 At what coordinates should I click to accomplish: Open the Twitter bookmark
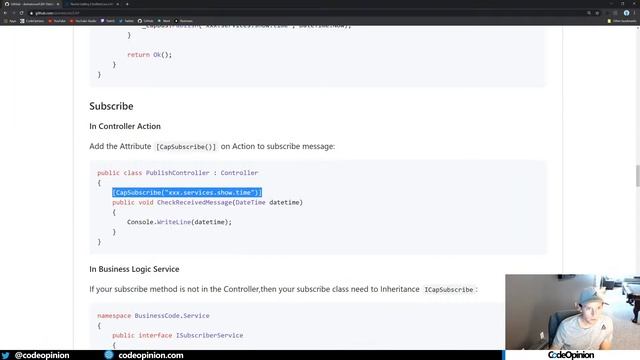(x=127, y=21)
